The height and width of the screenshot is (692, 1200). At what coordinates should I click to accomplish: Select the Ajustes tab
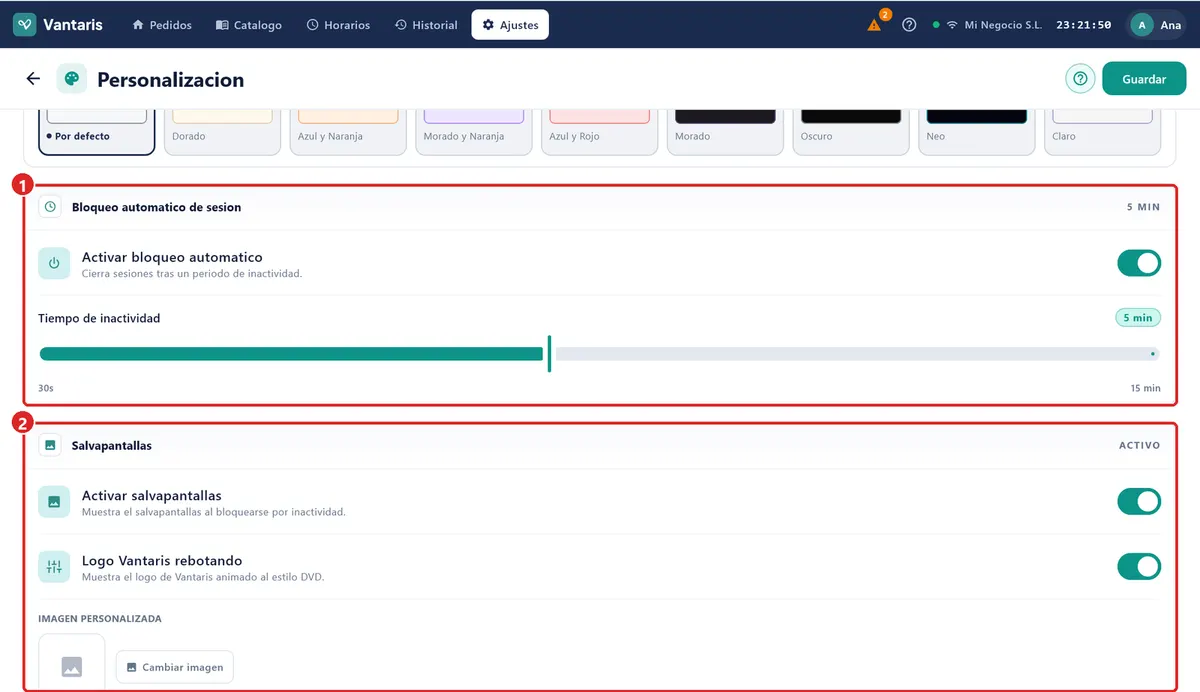[x=510, y=25]
